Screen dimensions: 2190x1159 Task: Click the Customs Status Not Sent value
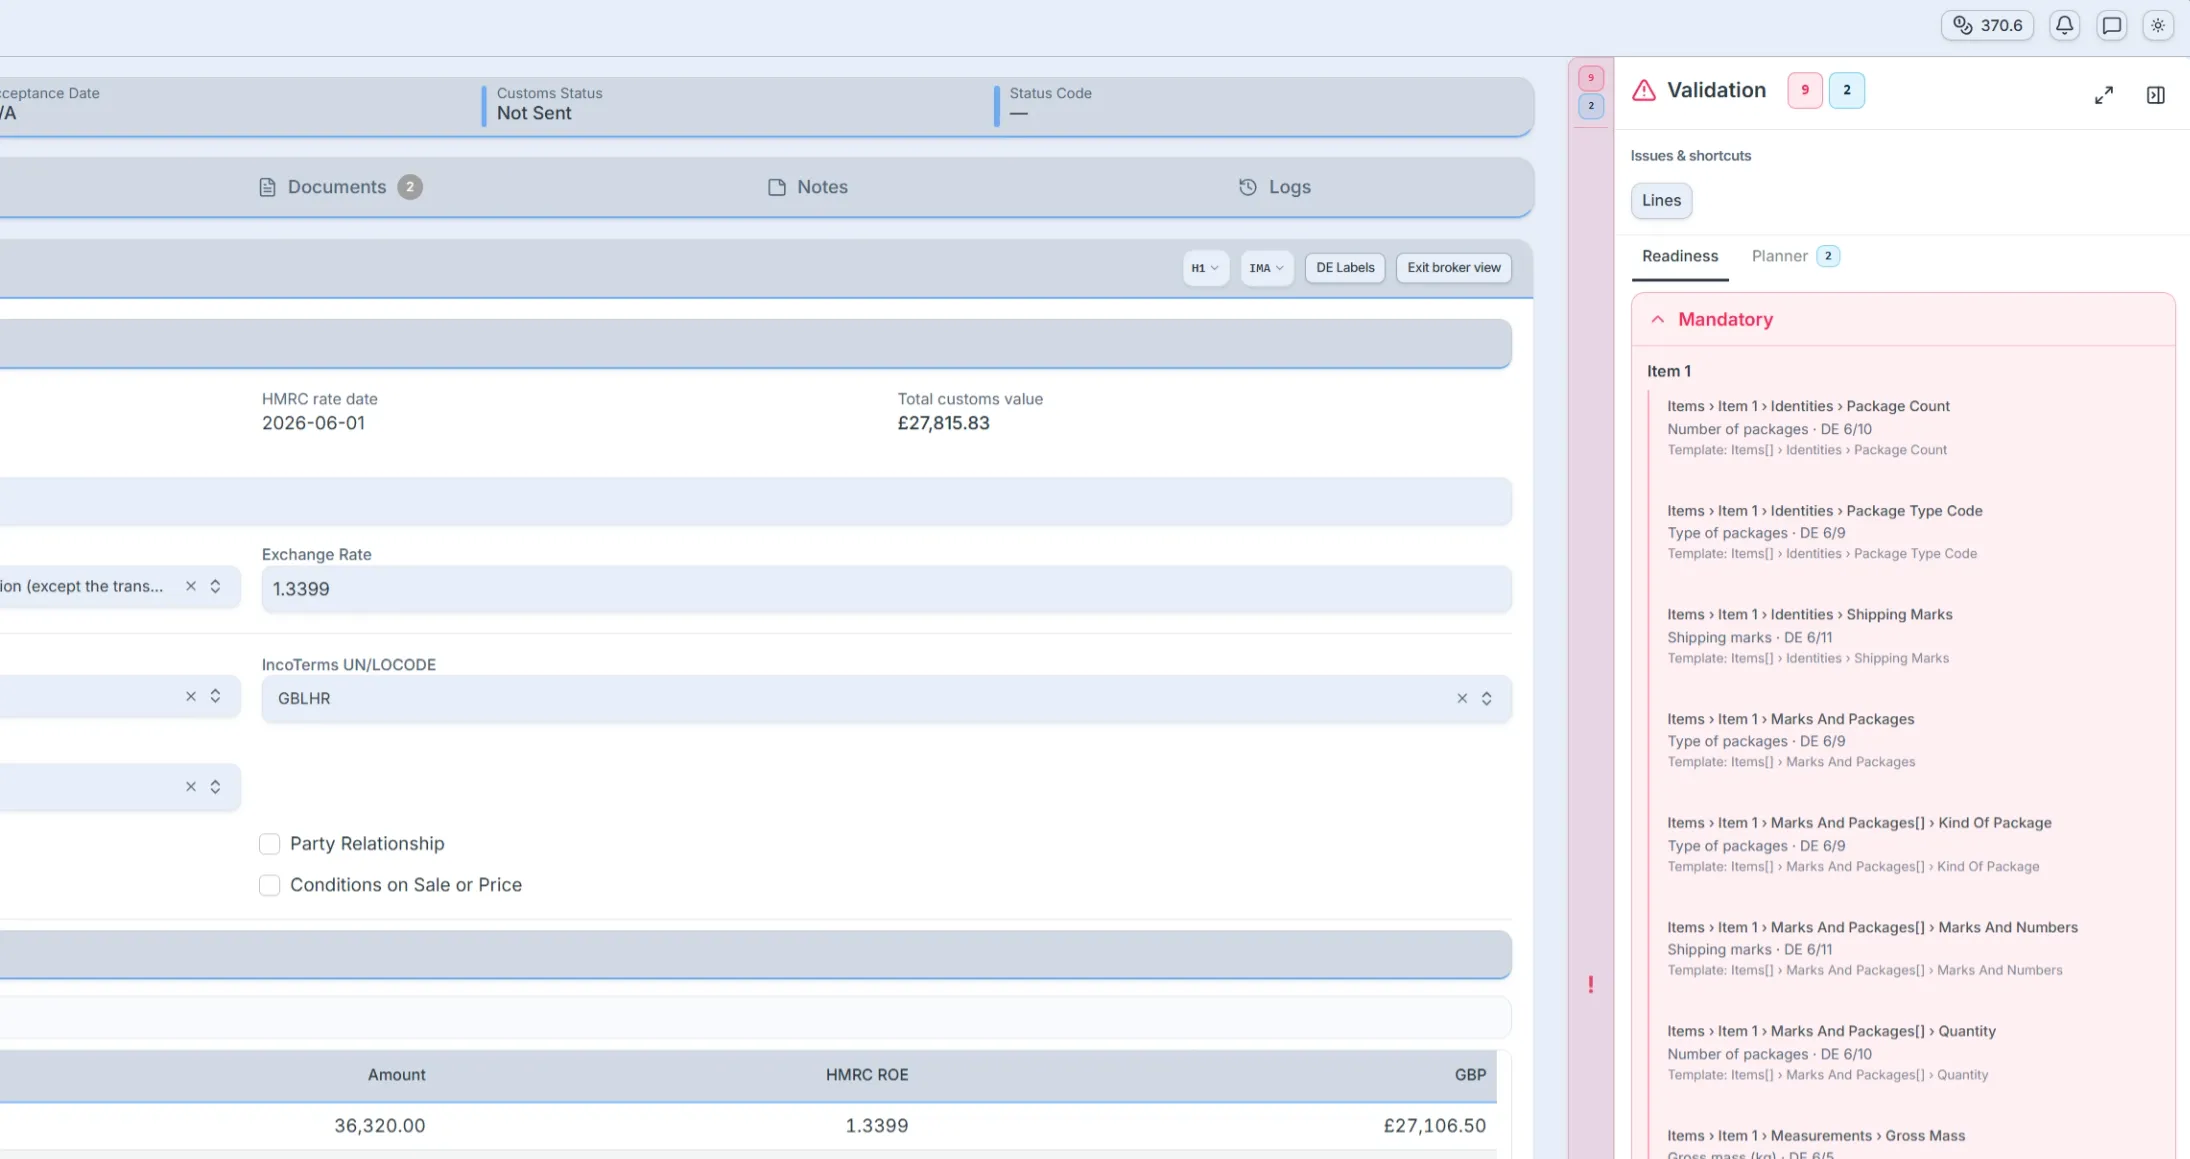pos(534,113)
